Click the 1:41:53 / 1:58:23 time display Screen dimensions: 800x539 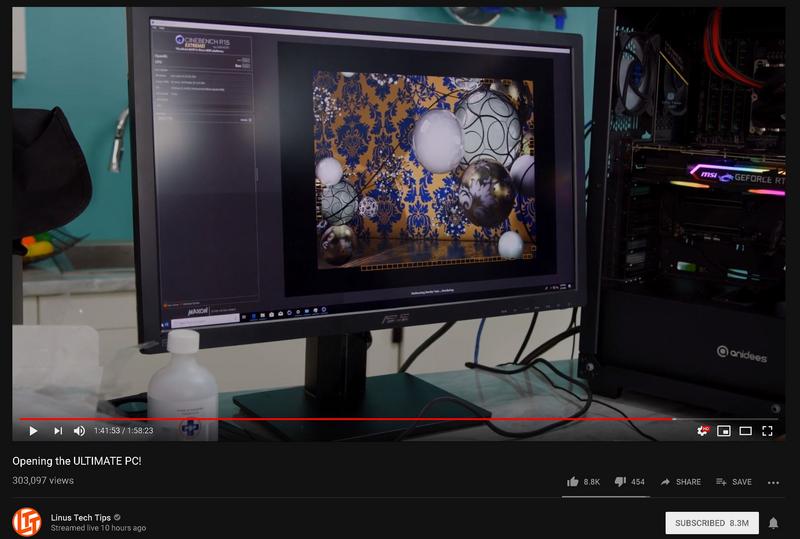tap(123, 431)
